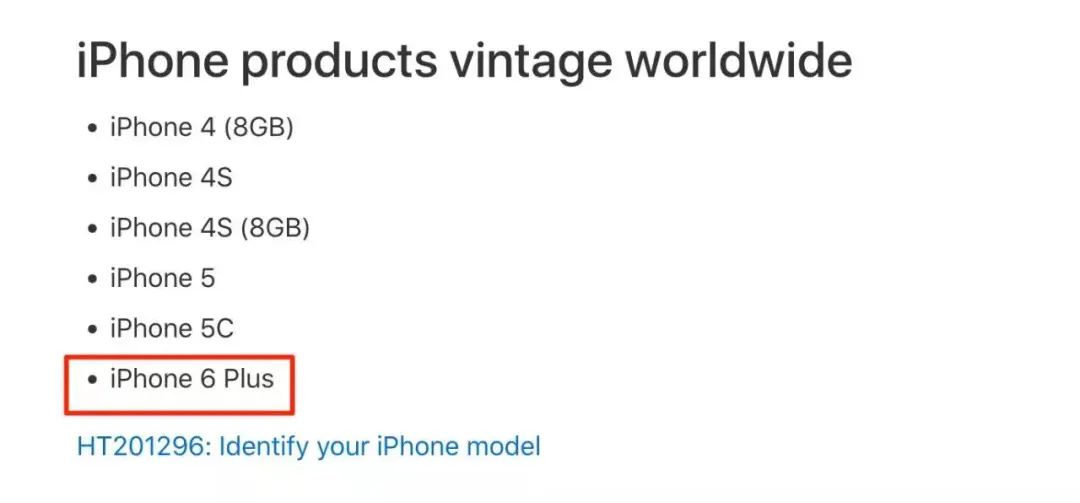Click the bullet before plain iPhone 4S
This screenshot has height=503, width=1080.
pos(93,179)
